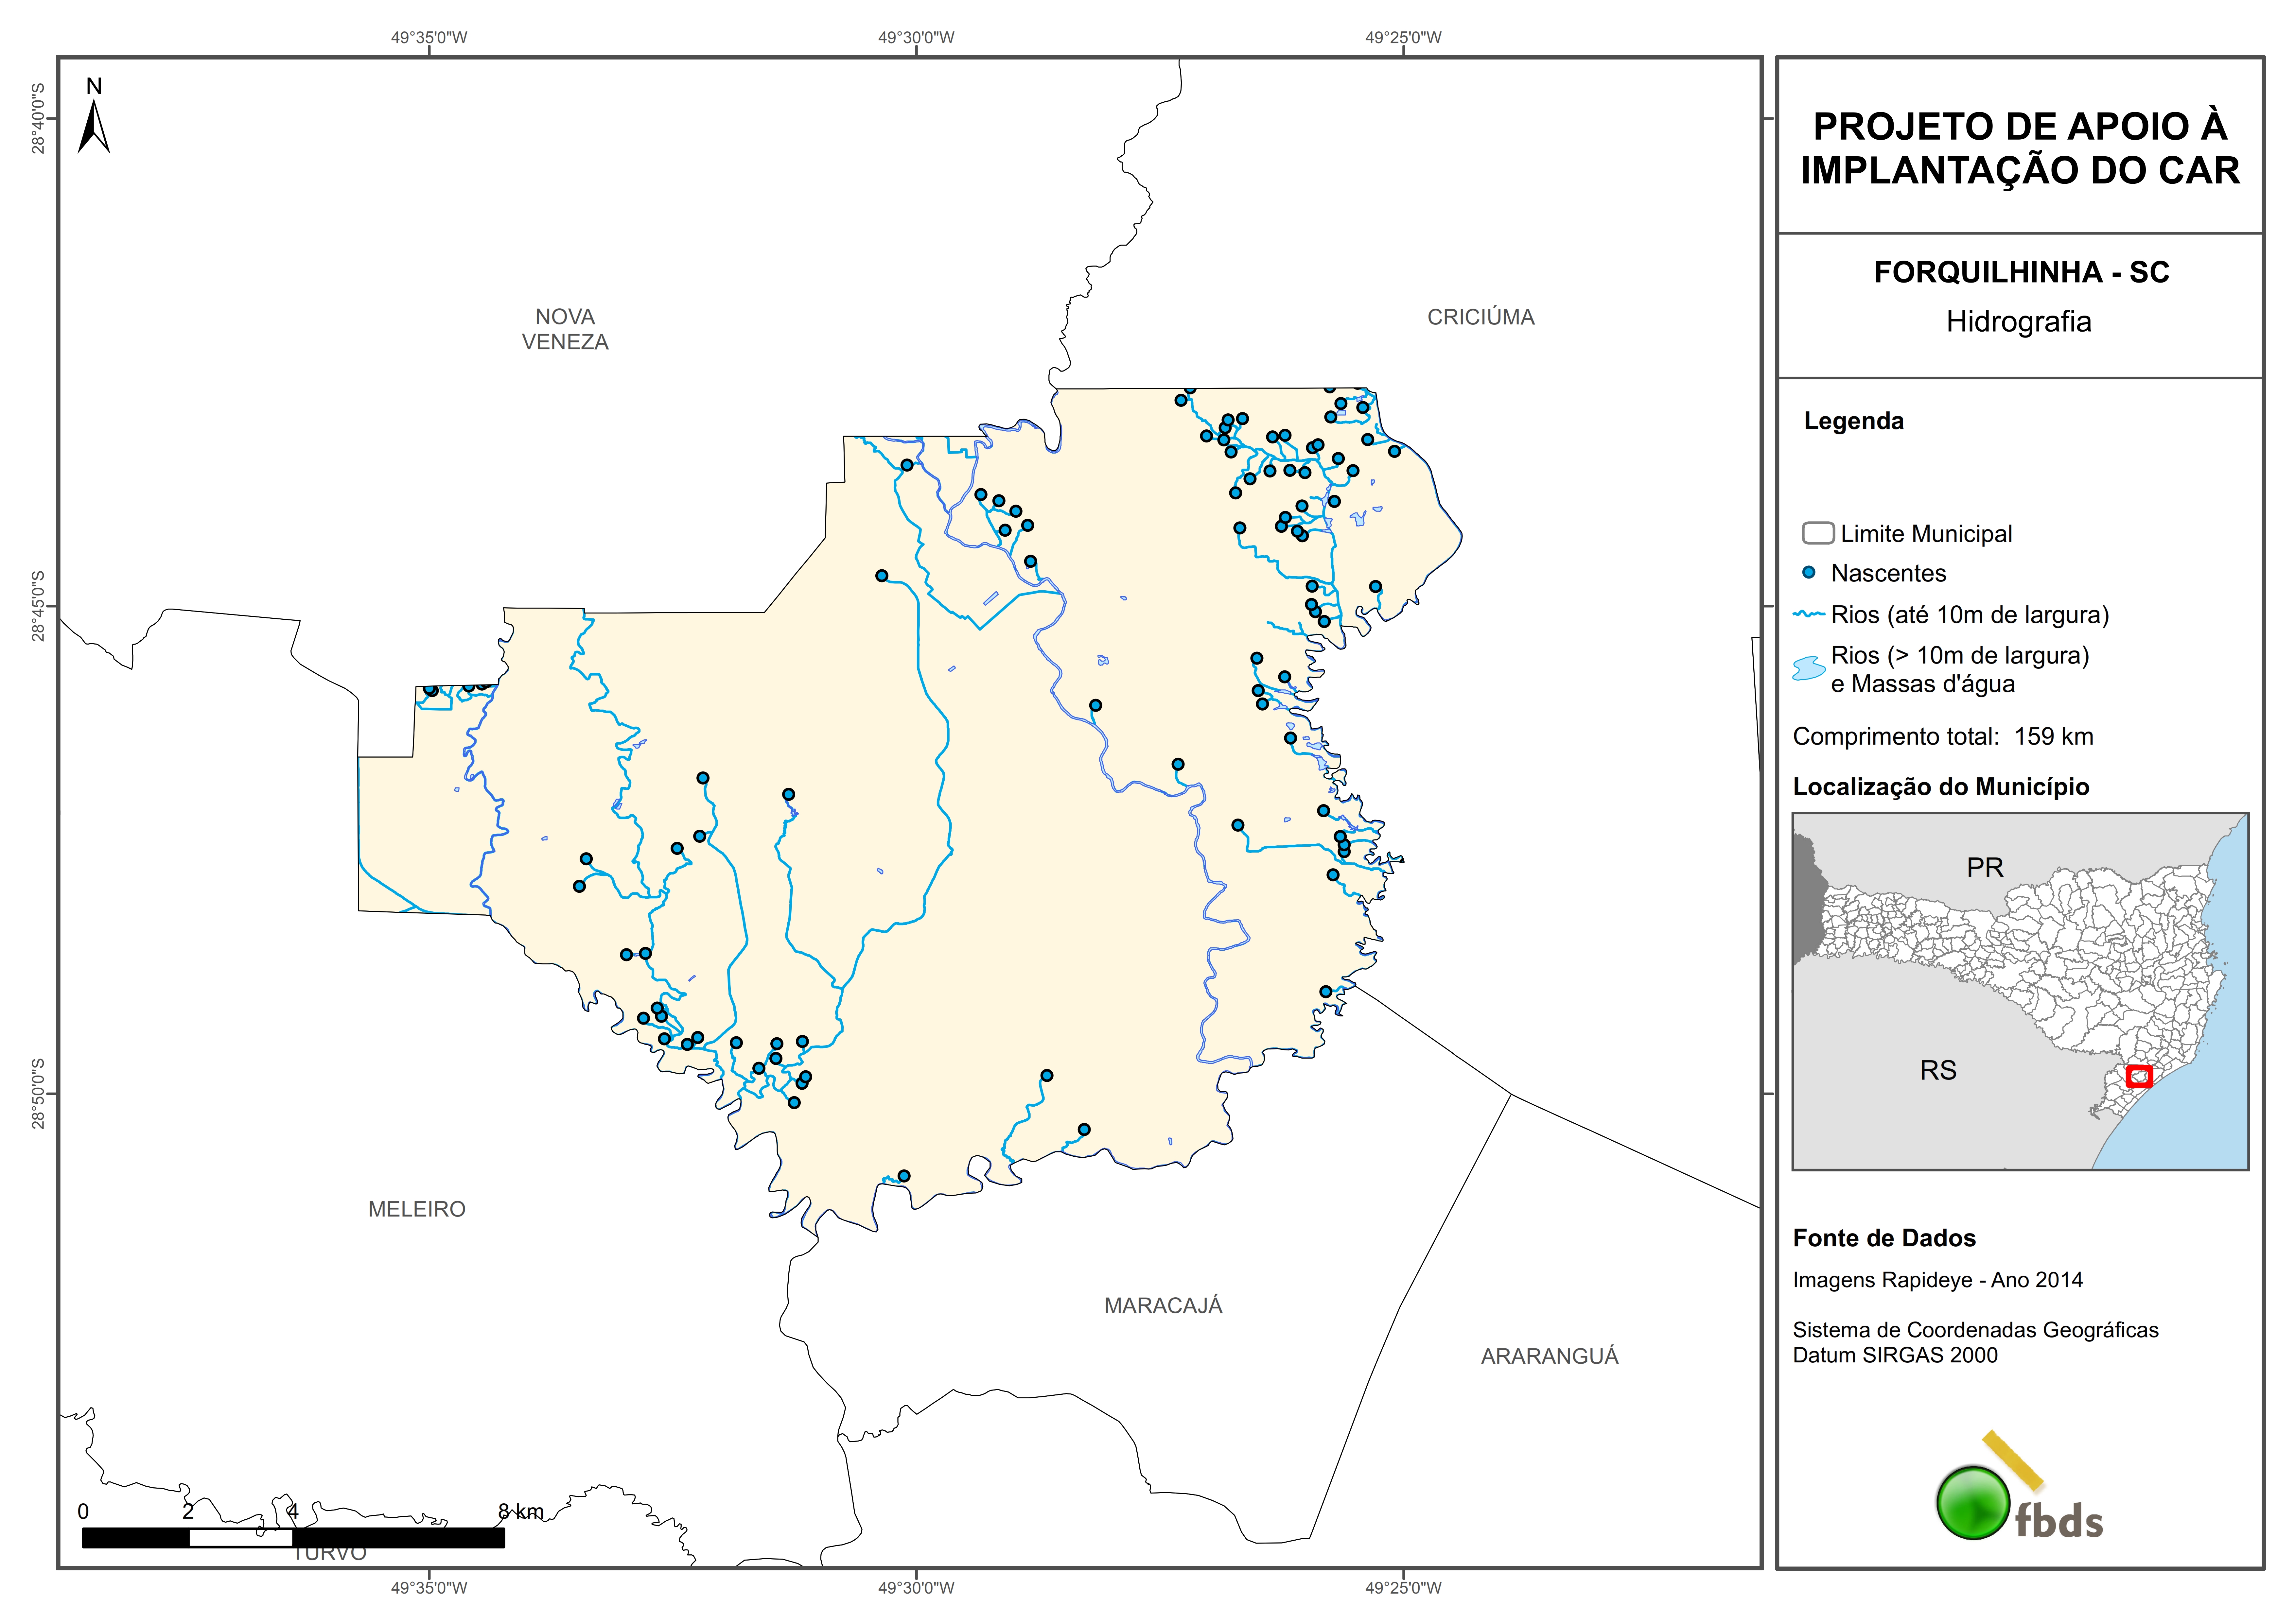The width and height of the screenshot is (2295, 1624).
Task: Click the Rios até 10m line symbol
Action: (1809, 614)
